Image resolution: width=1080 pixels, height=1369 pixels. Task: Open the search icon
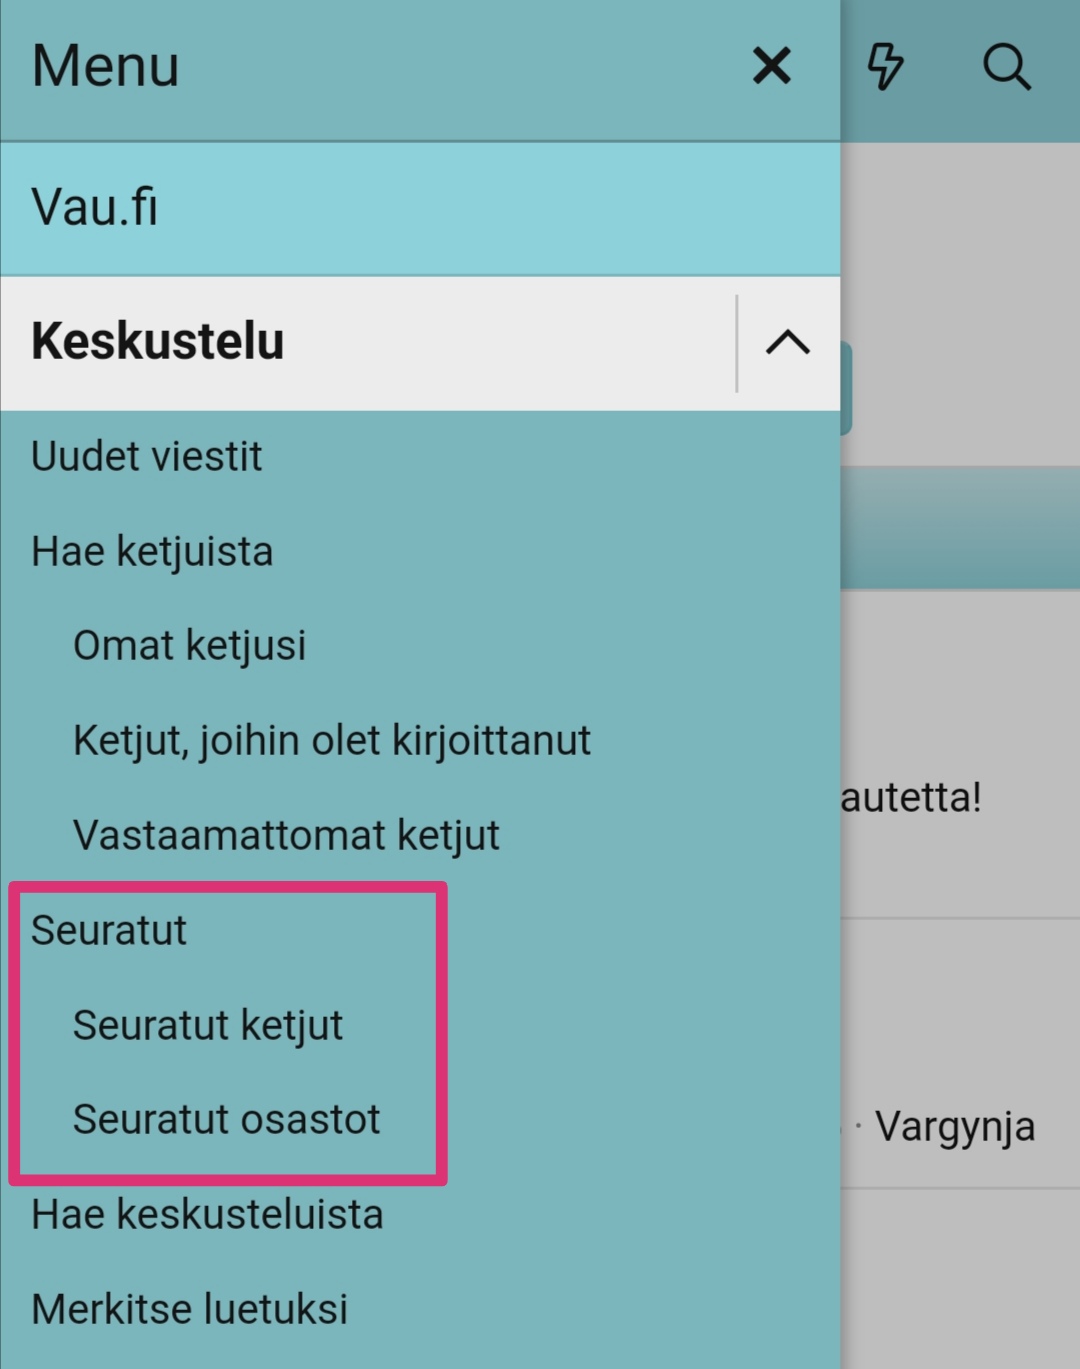coord(1007,66)
